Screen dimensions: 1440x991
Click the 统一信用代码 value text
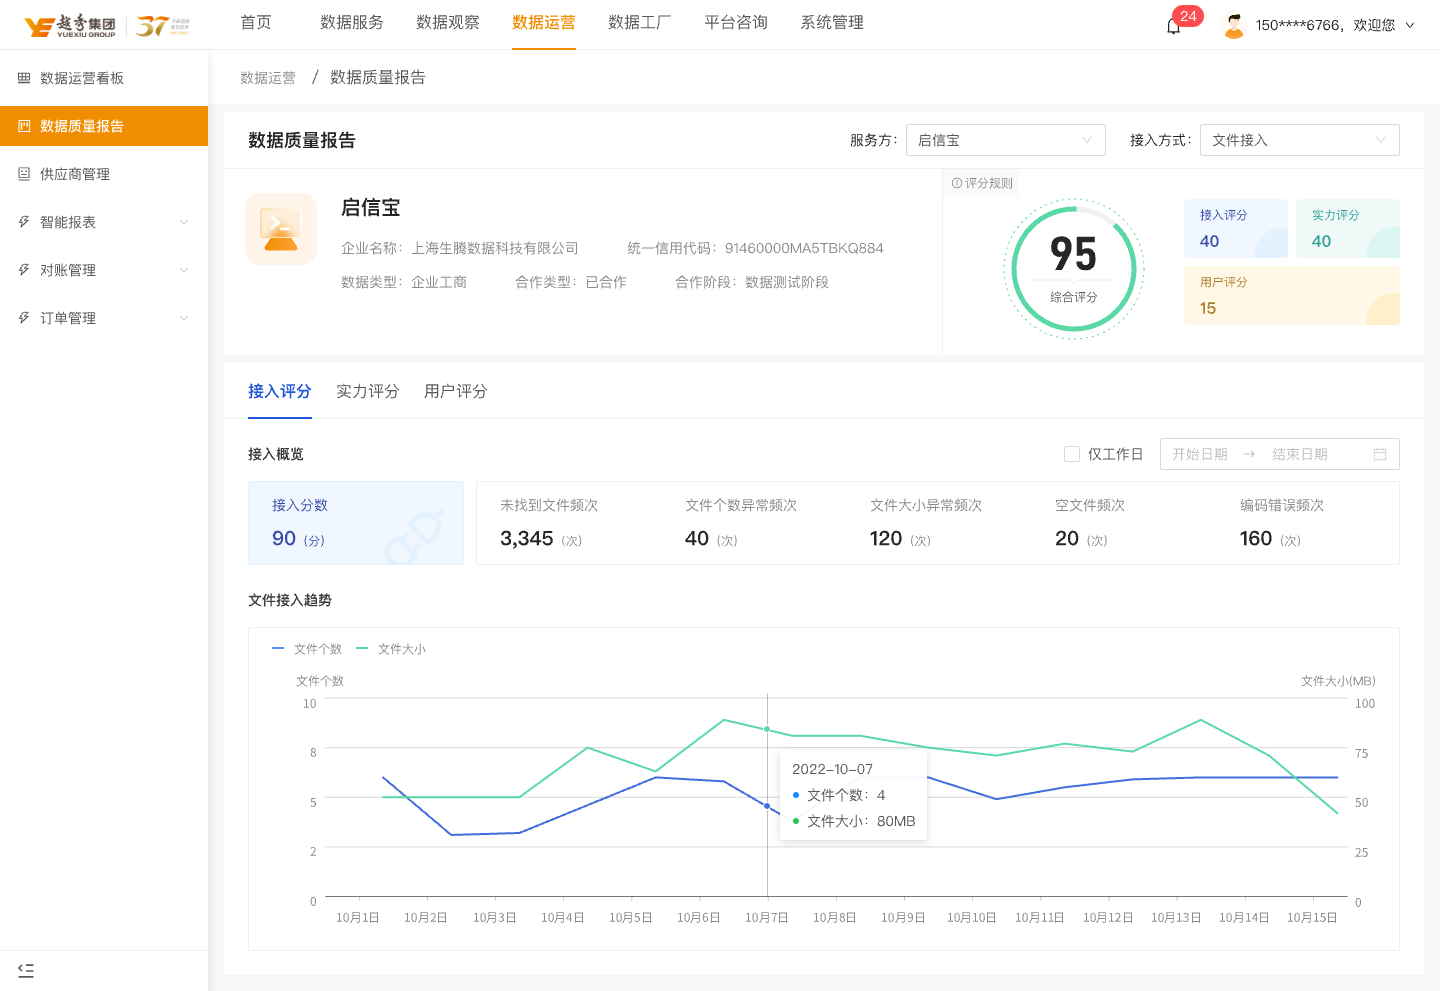pyautogui.click(x=804, y=248)
